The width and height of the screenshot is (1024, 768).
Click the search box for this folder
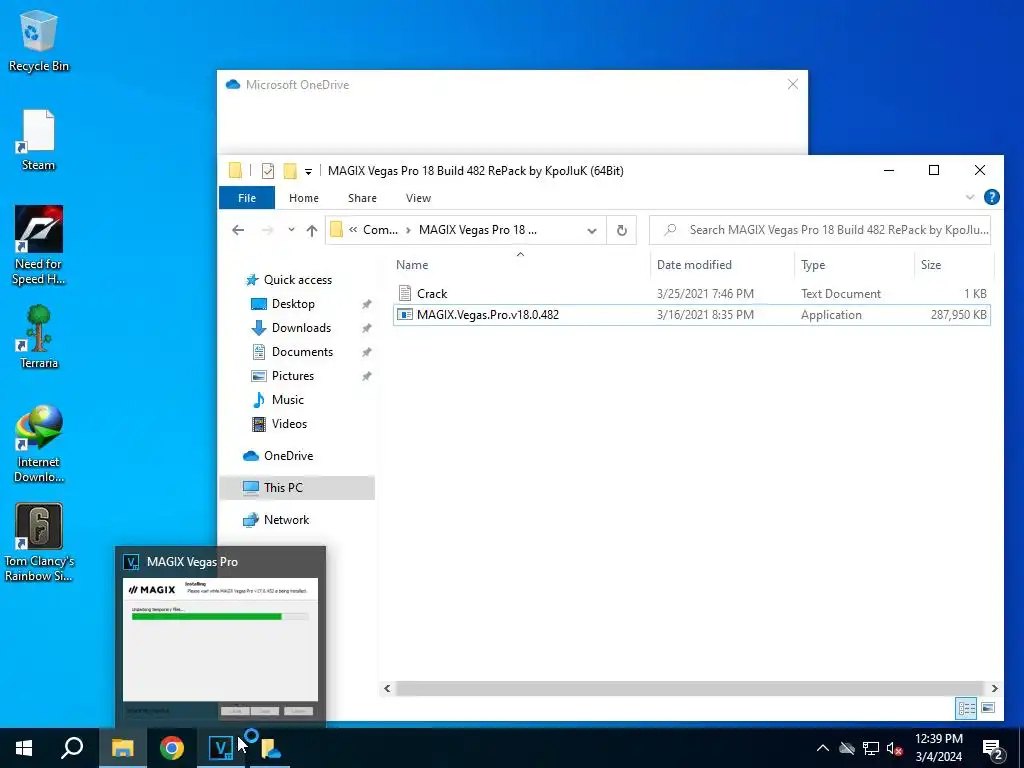[x=820, y=230]
